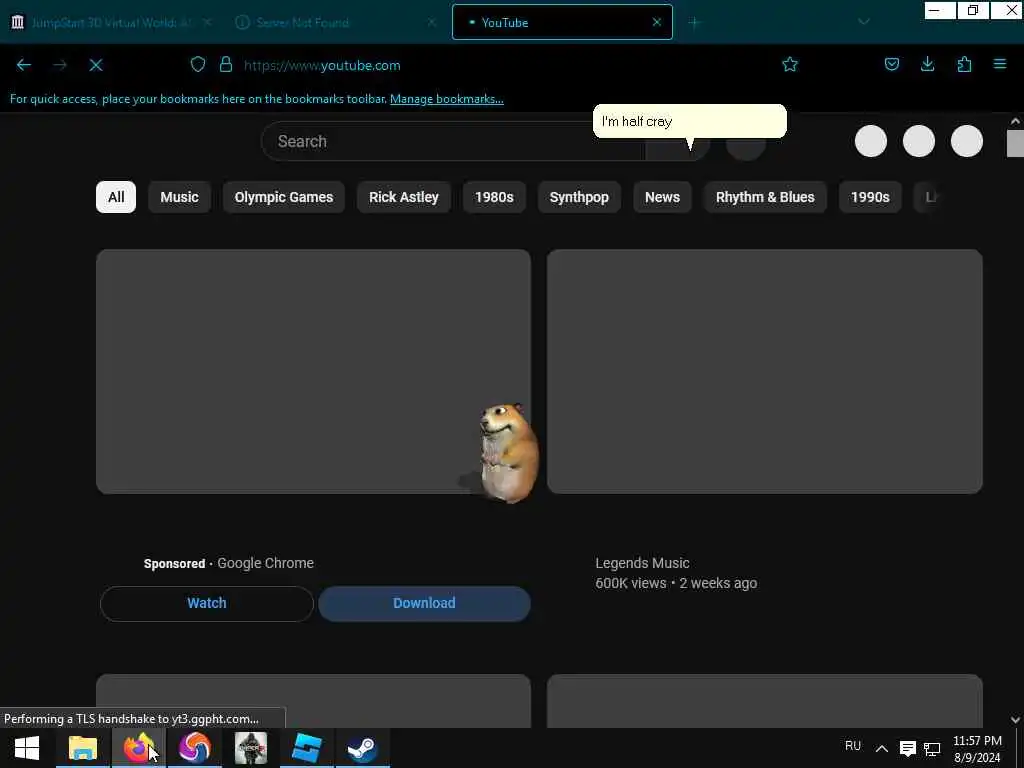This screenshot has height=768, width=1024.
Task: Switch to JumpStart 3D Virtual World tab
Action: coord(110,22)
